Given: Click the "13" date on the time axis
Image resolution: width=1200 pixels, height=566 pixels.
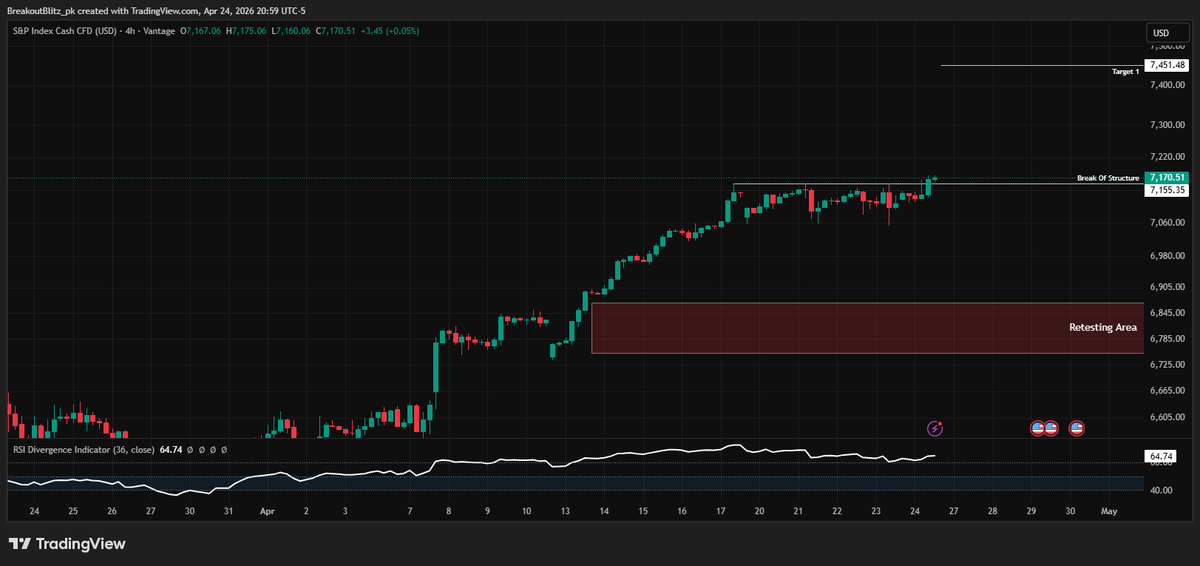Looking at the screenshot, I should pyautogui.click(x=565, y=510).
